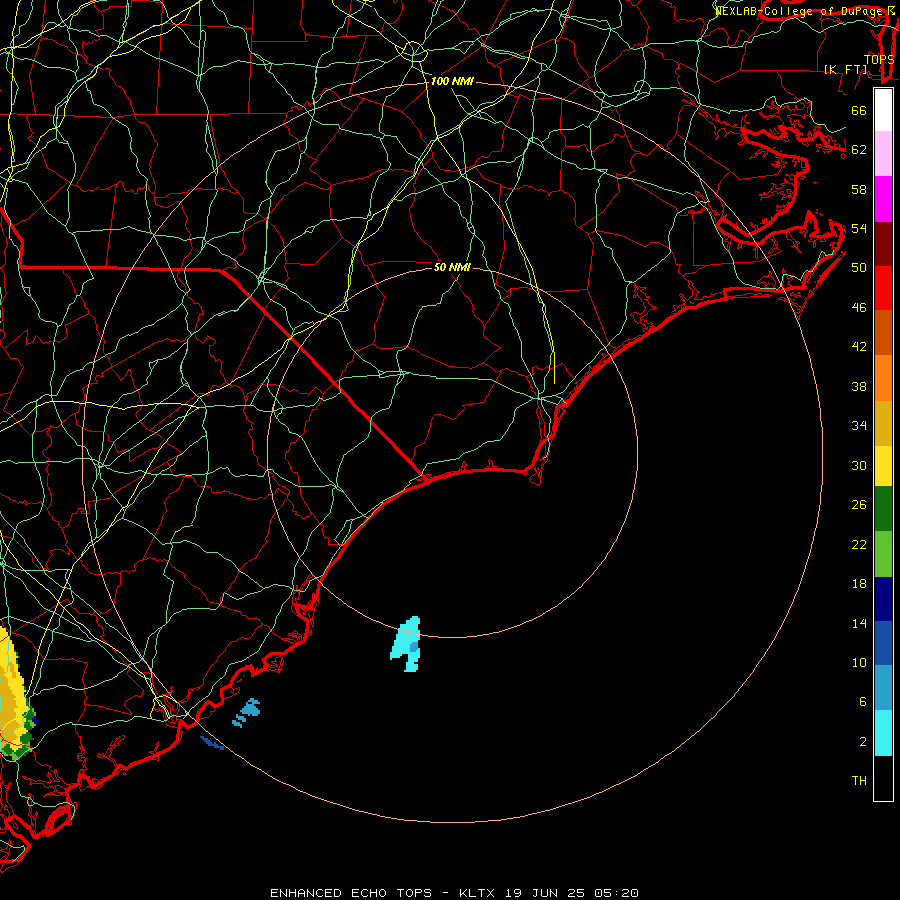Click the light pink legend swatch
This screenshot has width=900, height=900.
pyautogui.click(x=883, y=154)
